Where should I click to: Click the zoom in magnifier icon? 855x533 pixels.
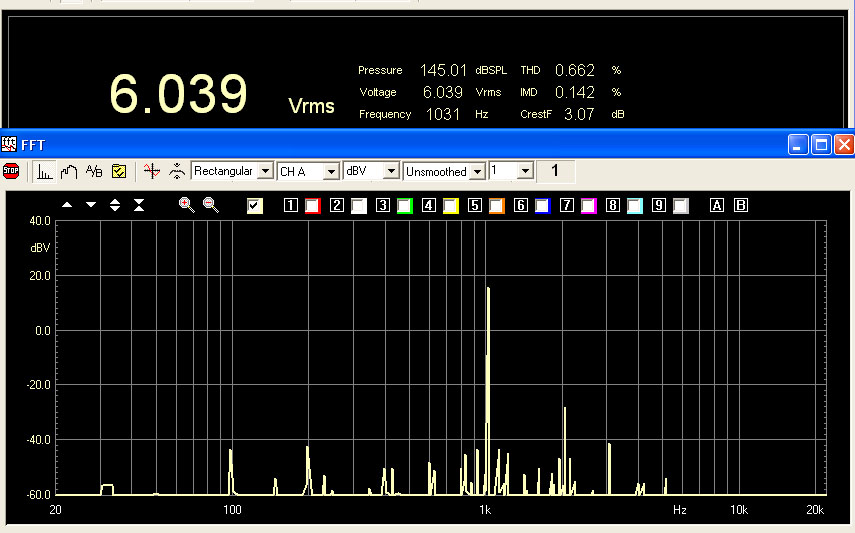[186, 205]
